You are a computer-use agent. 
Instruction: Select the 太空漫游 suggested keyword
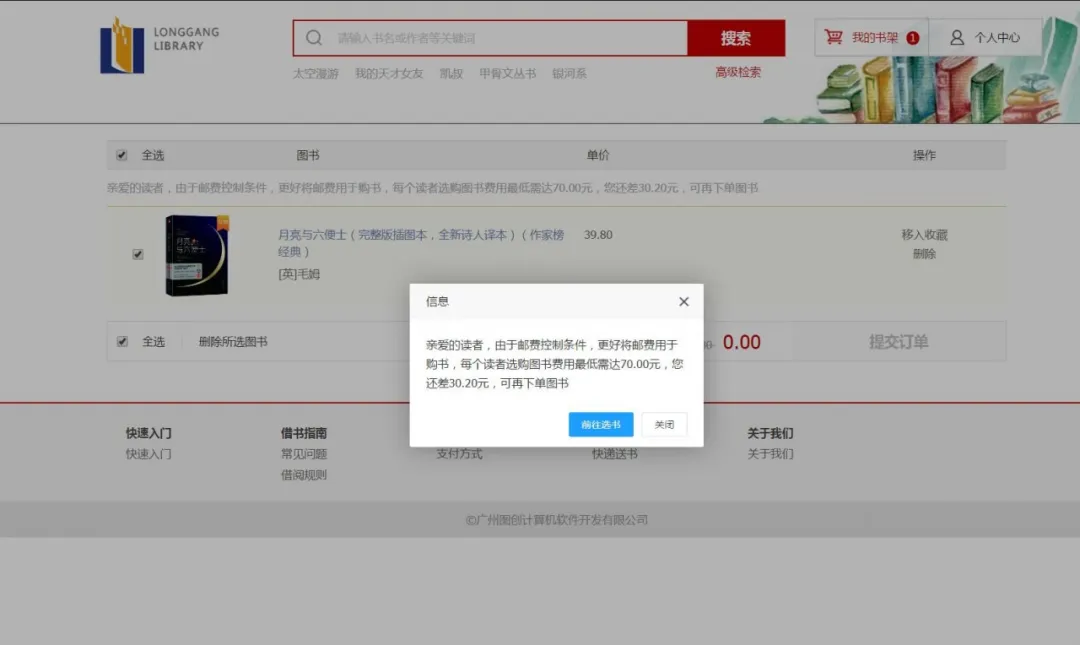(315, 73)
